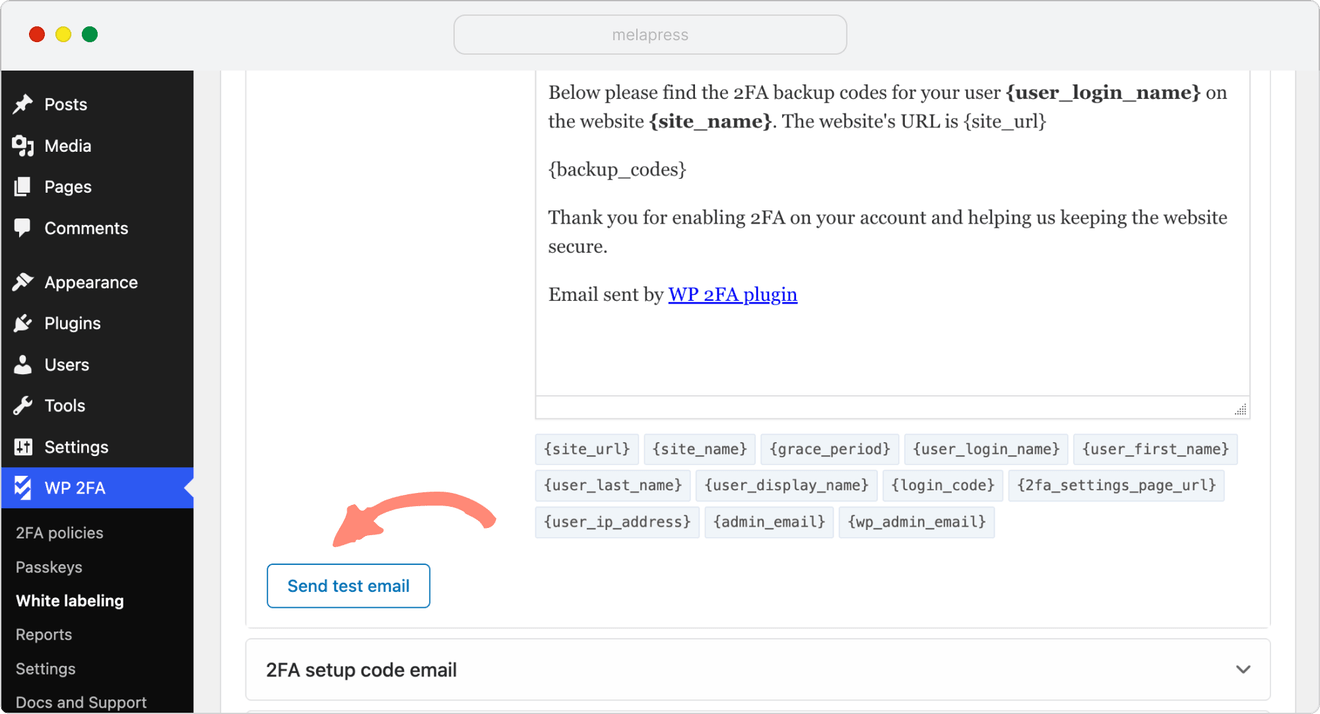
Task: Open the Media menu
Action: (x=97, y=146)
